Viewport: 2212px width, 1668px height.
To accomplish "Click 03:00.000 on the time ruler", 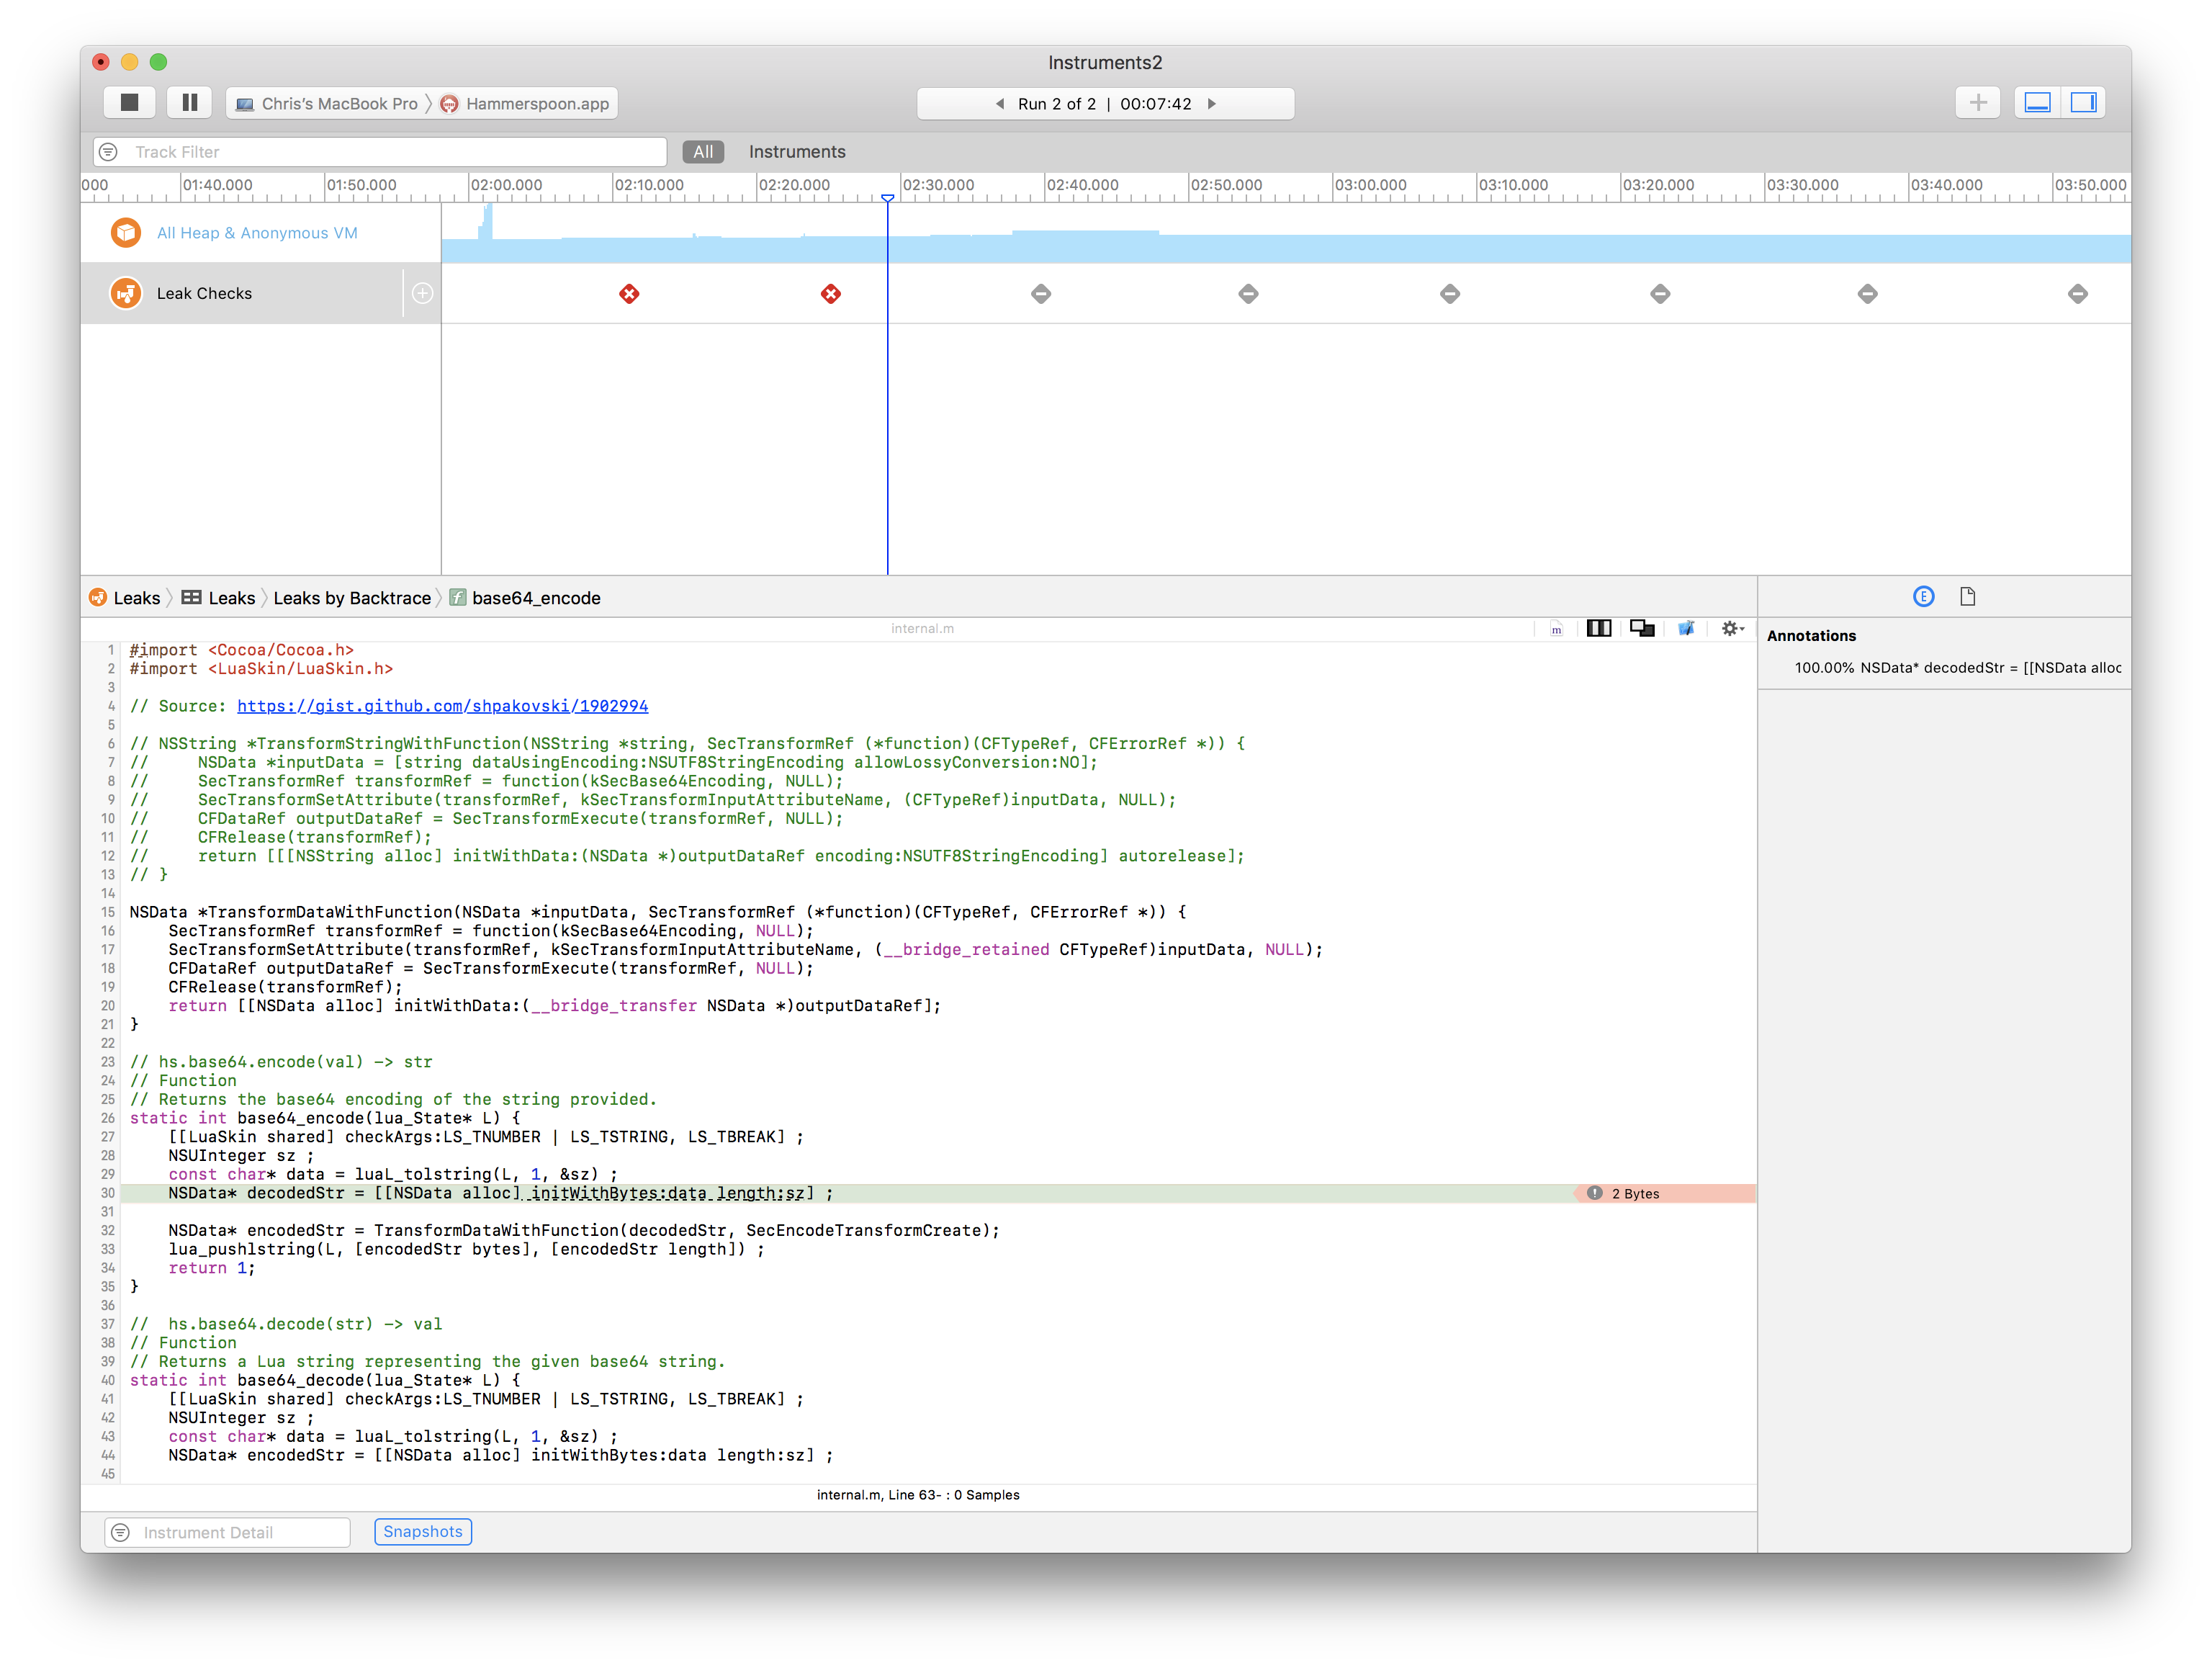I will (1371, 185).
